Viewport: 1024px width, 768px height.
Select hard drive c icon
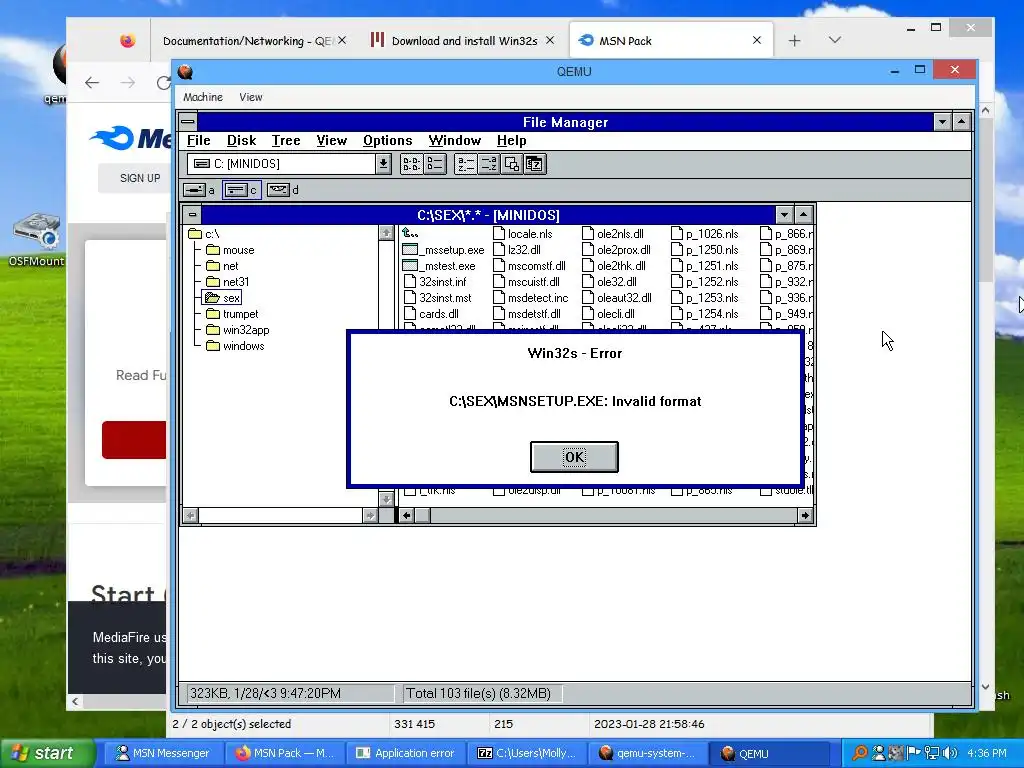coord(242,190)
